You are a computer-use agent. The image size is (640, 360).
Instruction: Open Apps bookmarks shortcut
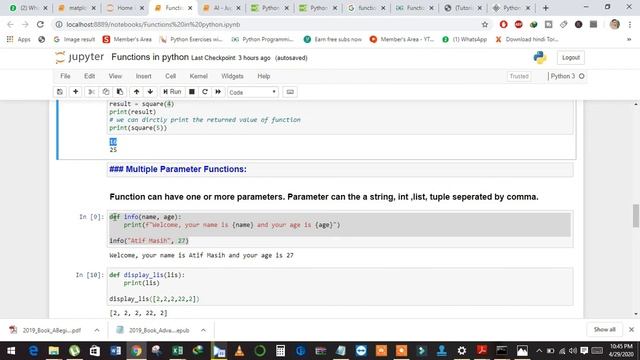[19, 40]
